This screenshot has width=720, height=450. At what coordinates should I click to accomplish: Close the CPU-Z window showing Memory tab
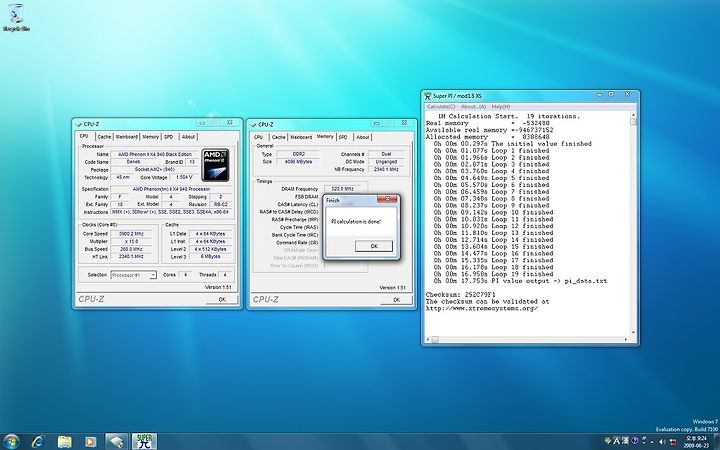click(405, 123)
